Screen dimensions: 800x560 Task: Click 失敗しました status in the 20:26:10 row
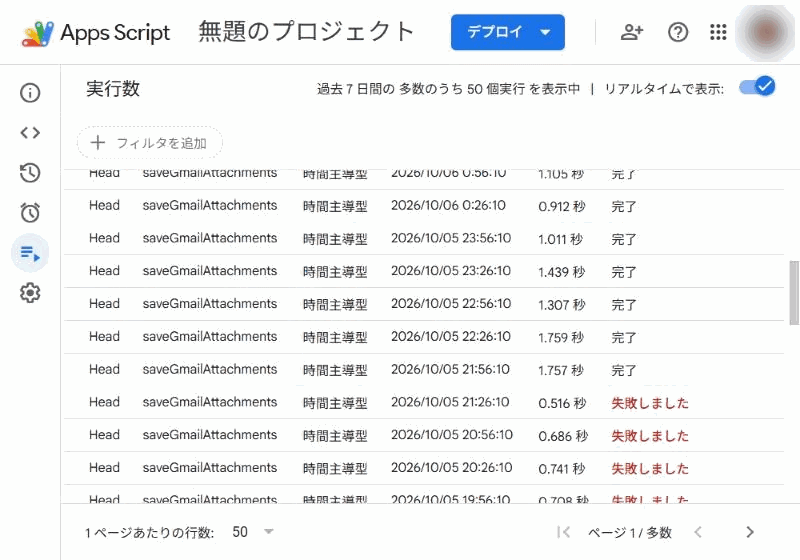[x=650, y=468]
